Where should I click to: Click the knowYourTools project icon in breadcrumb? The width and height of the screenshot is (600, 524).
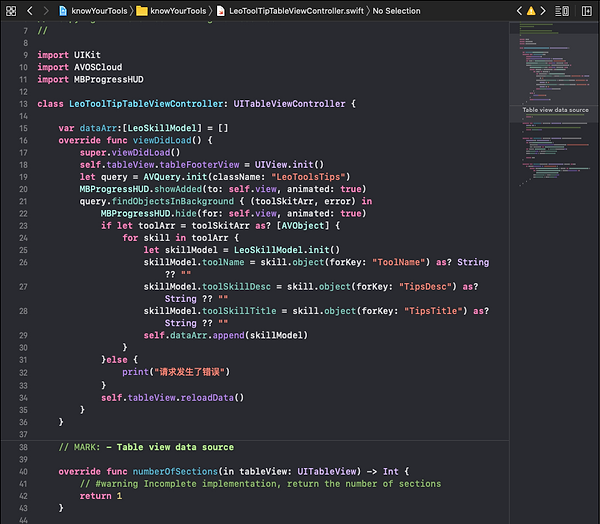coord(63,11)
